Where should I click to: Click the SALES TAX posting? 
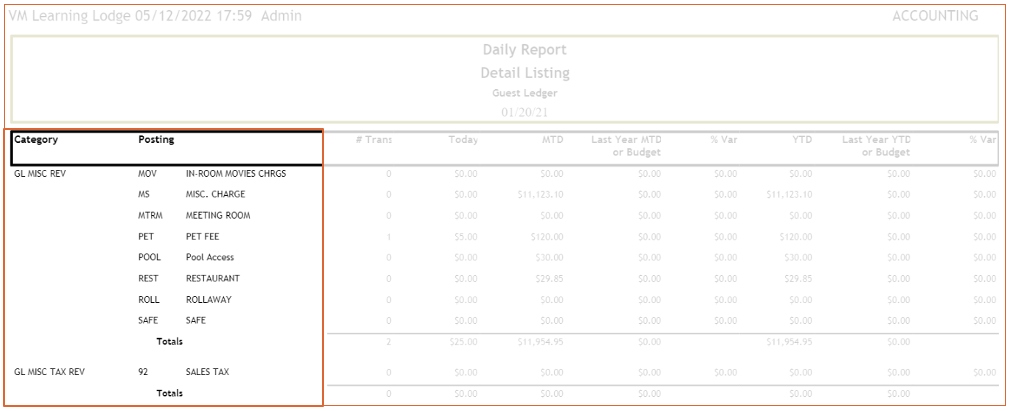[x=207, y=372]
